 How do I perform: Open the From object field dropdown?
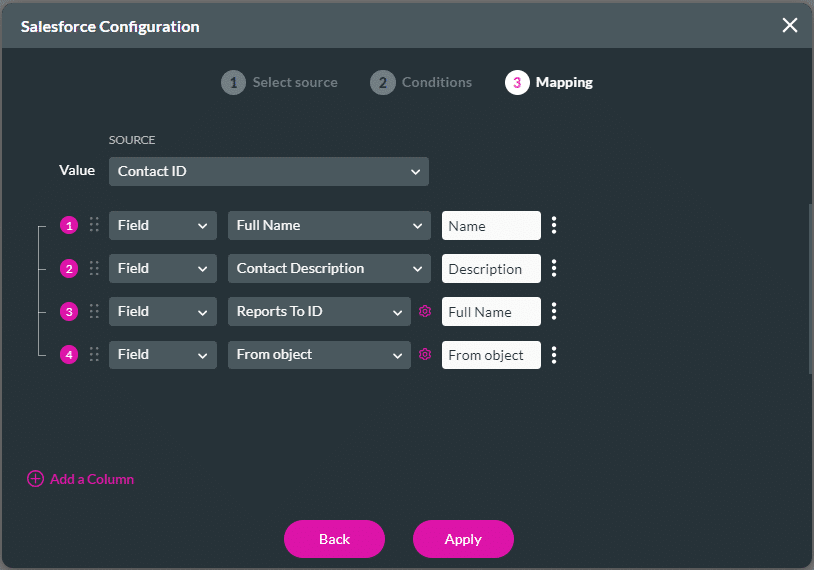pyautogui.click(x=319, y=355)
